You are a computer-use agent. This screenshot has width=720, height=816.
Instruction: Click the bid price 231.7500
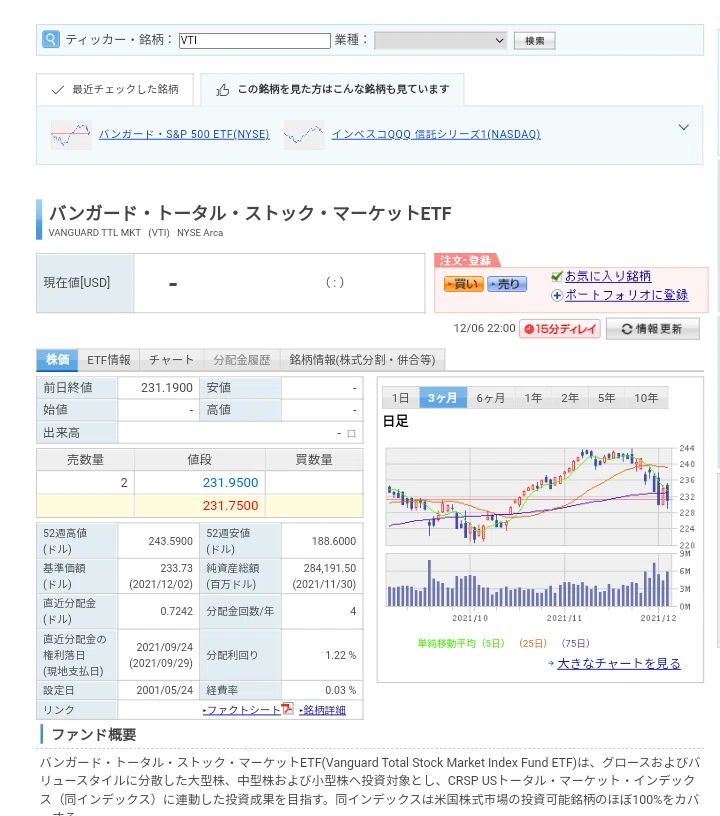coord(230,505)
